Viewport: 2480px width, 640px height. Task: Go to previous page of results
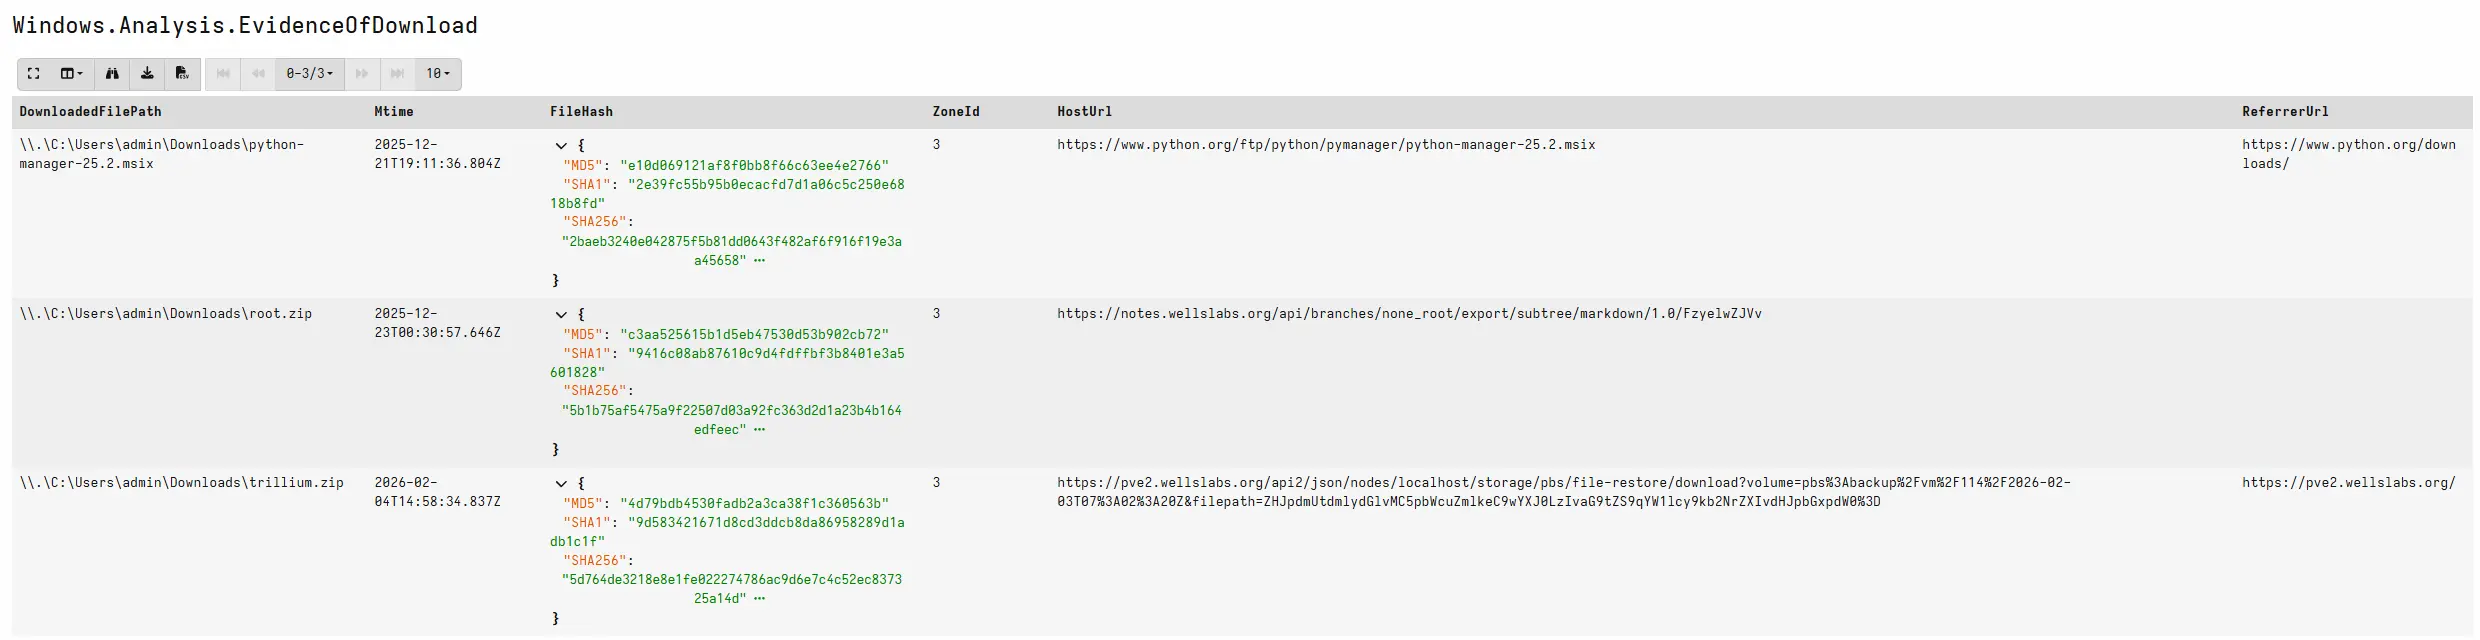coord(258,74)
